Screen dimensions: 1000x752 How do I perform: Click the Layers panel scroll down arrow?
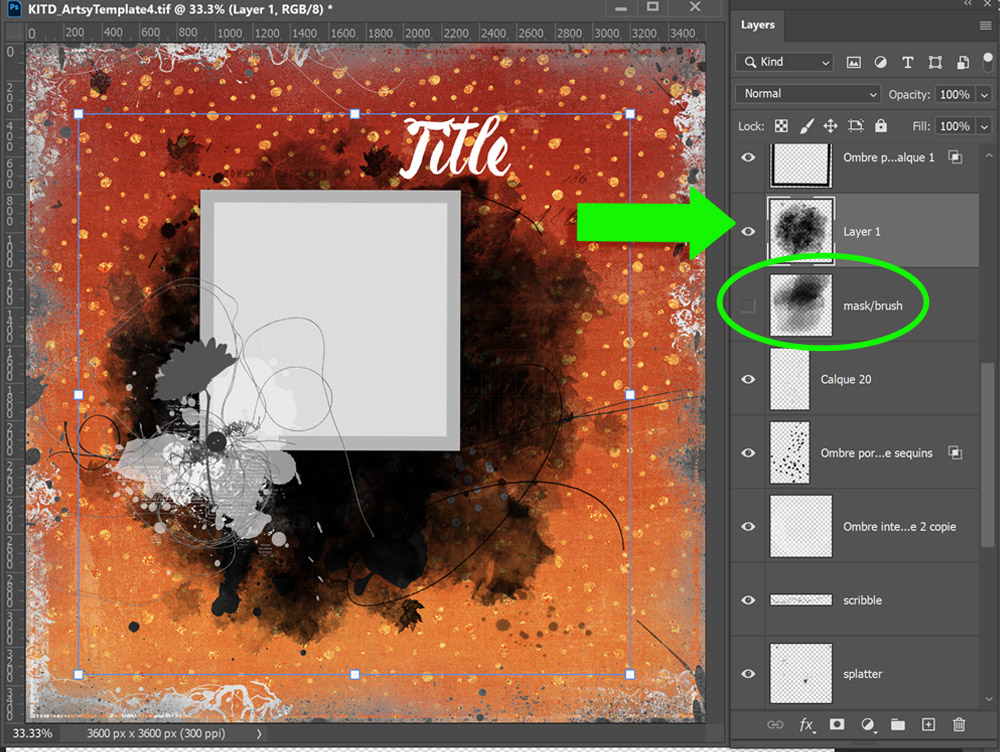pos(989,699)
